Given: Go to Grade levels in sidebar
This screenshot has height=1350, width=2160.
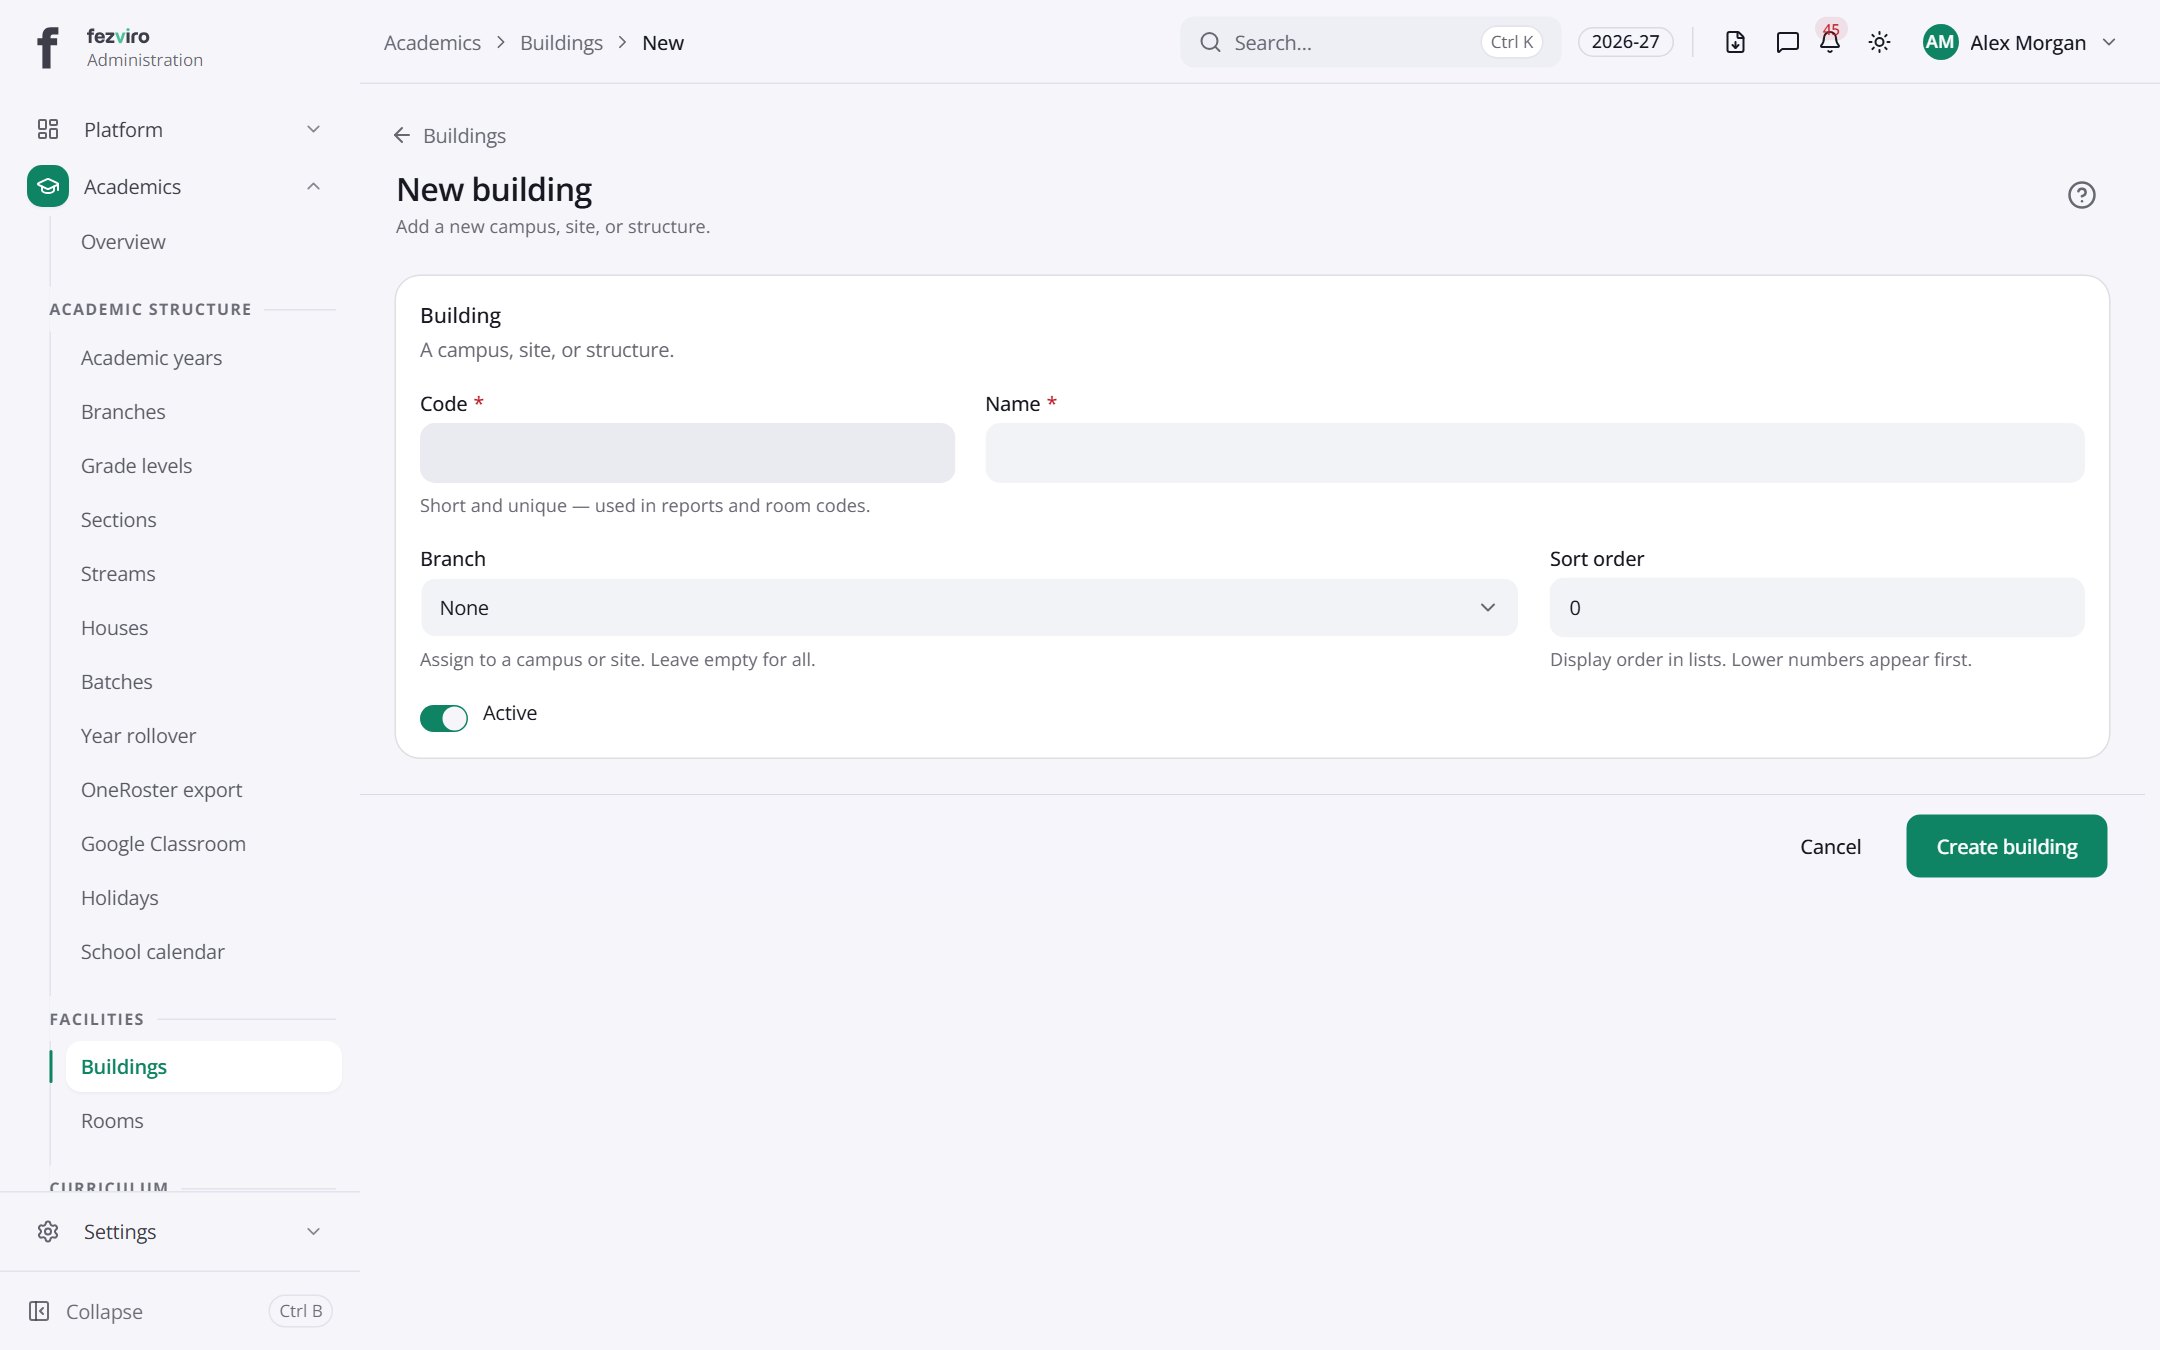Looking at the screenshot, I should point(136,465).
